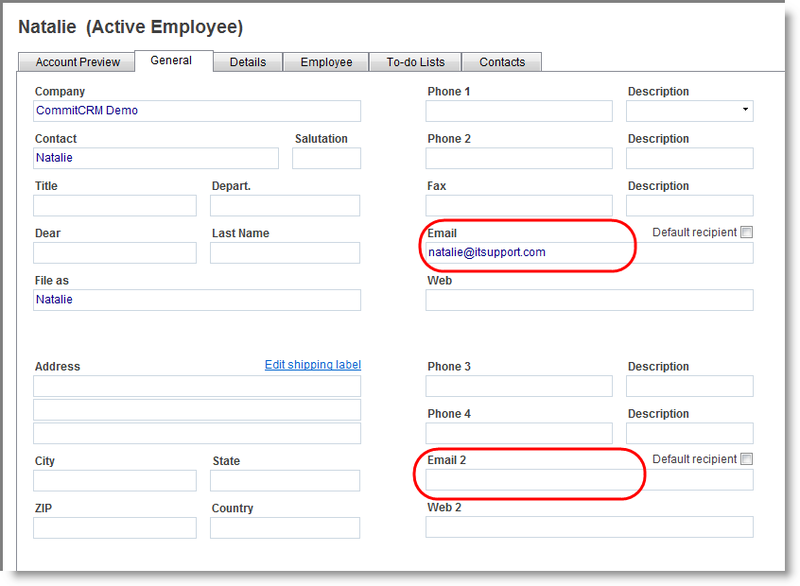Viewport: 800px width, 586px height.
Task: Click into the Web field
Action: [x=589, y=299]
